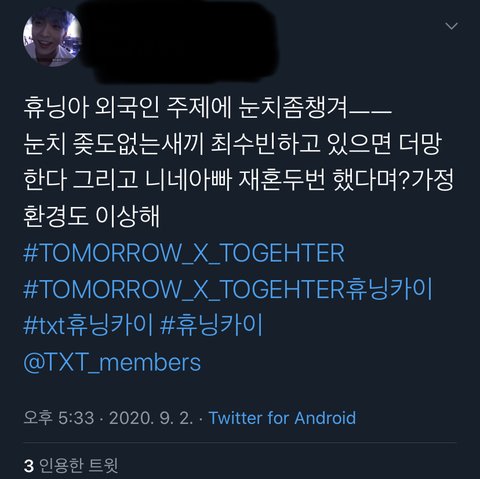Tap the tweet line starting 한다 그리고
The height and width of the screenshot is (479, 480).
coord(238,180)
